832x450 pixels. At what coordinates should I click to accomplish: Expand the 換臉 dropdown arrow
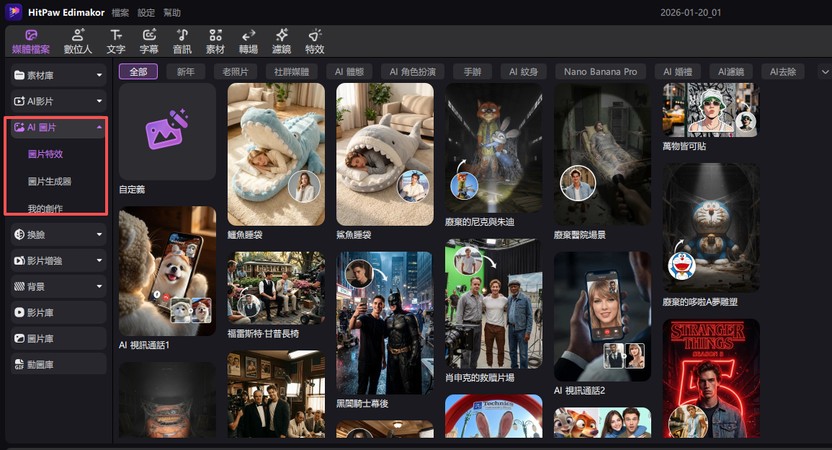(99, 234)
